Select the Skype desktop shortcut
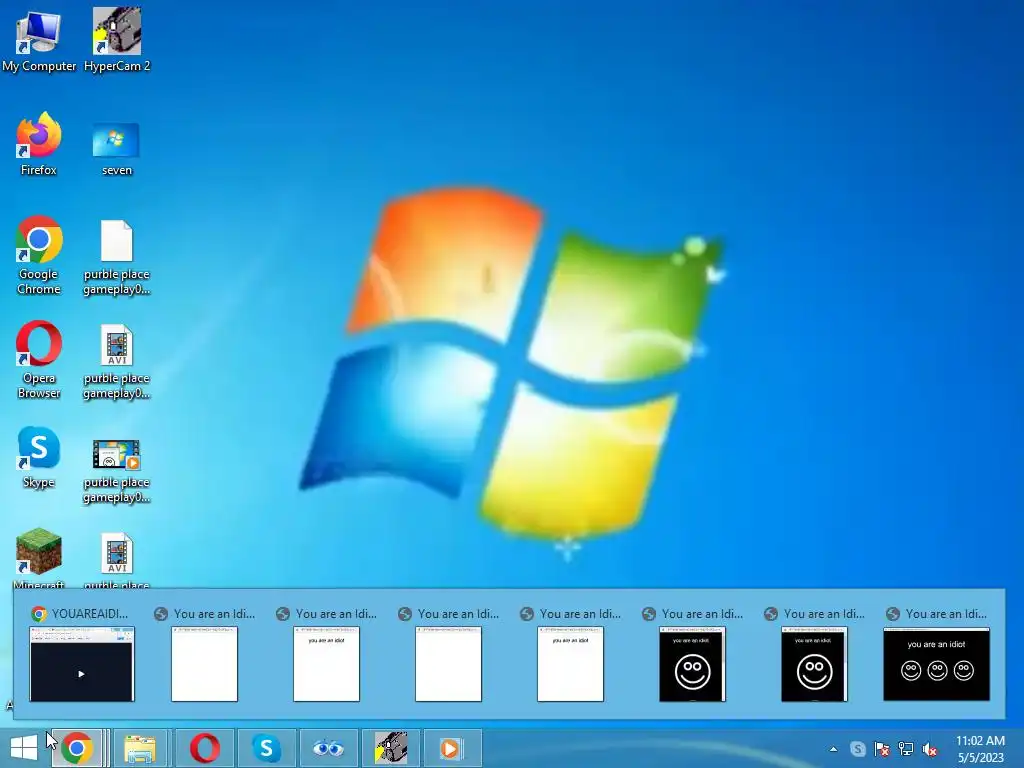1024x768 pixels. 39,458
